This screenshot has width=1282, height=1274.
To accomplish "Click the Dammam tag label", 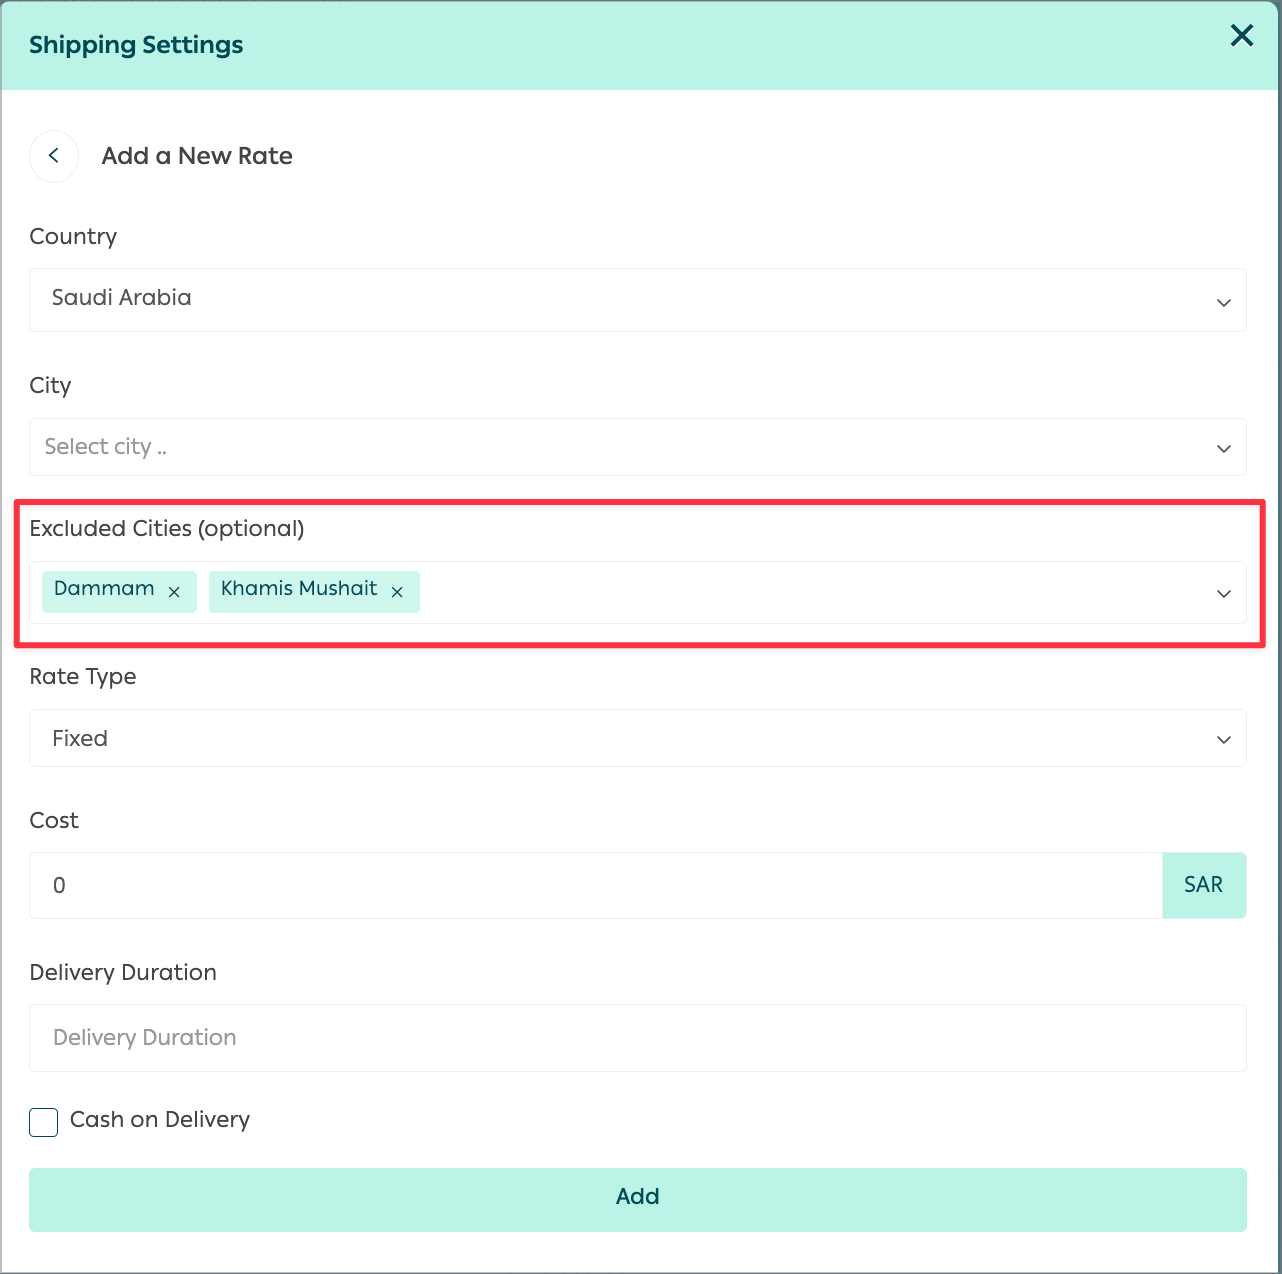I will pos(104,589).
